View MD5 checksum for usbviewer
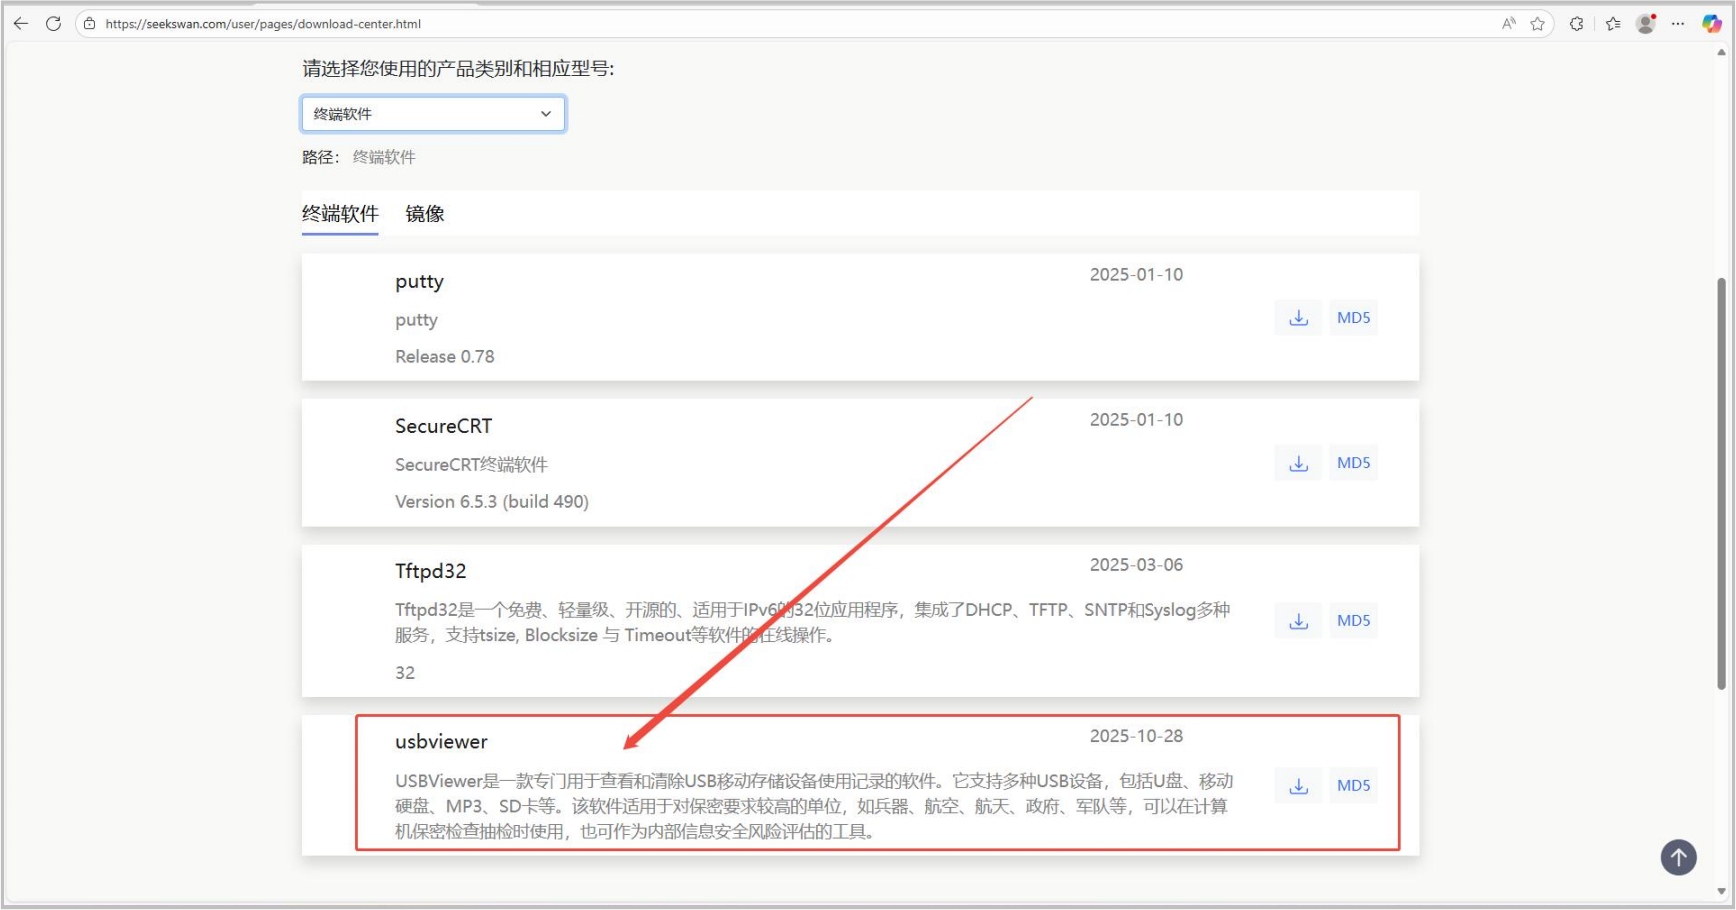 pos(1353,785)
